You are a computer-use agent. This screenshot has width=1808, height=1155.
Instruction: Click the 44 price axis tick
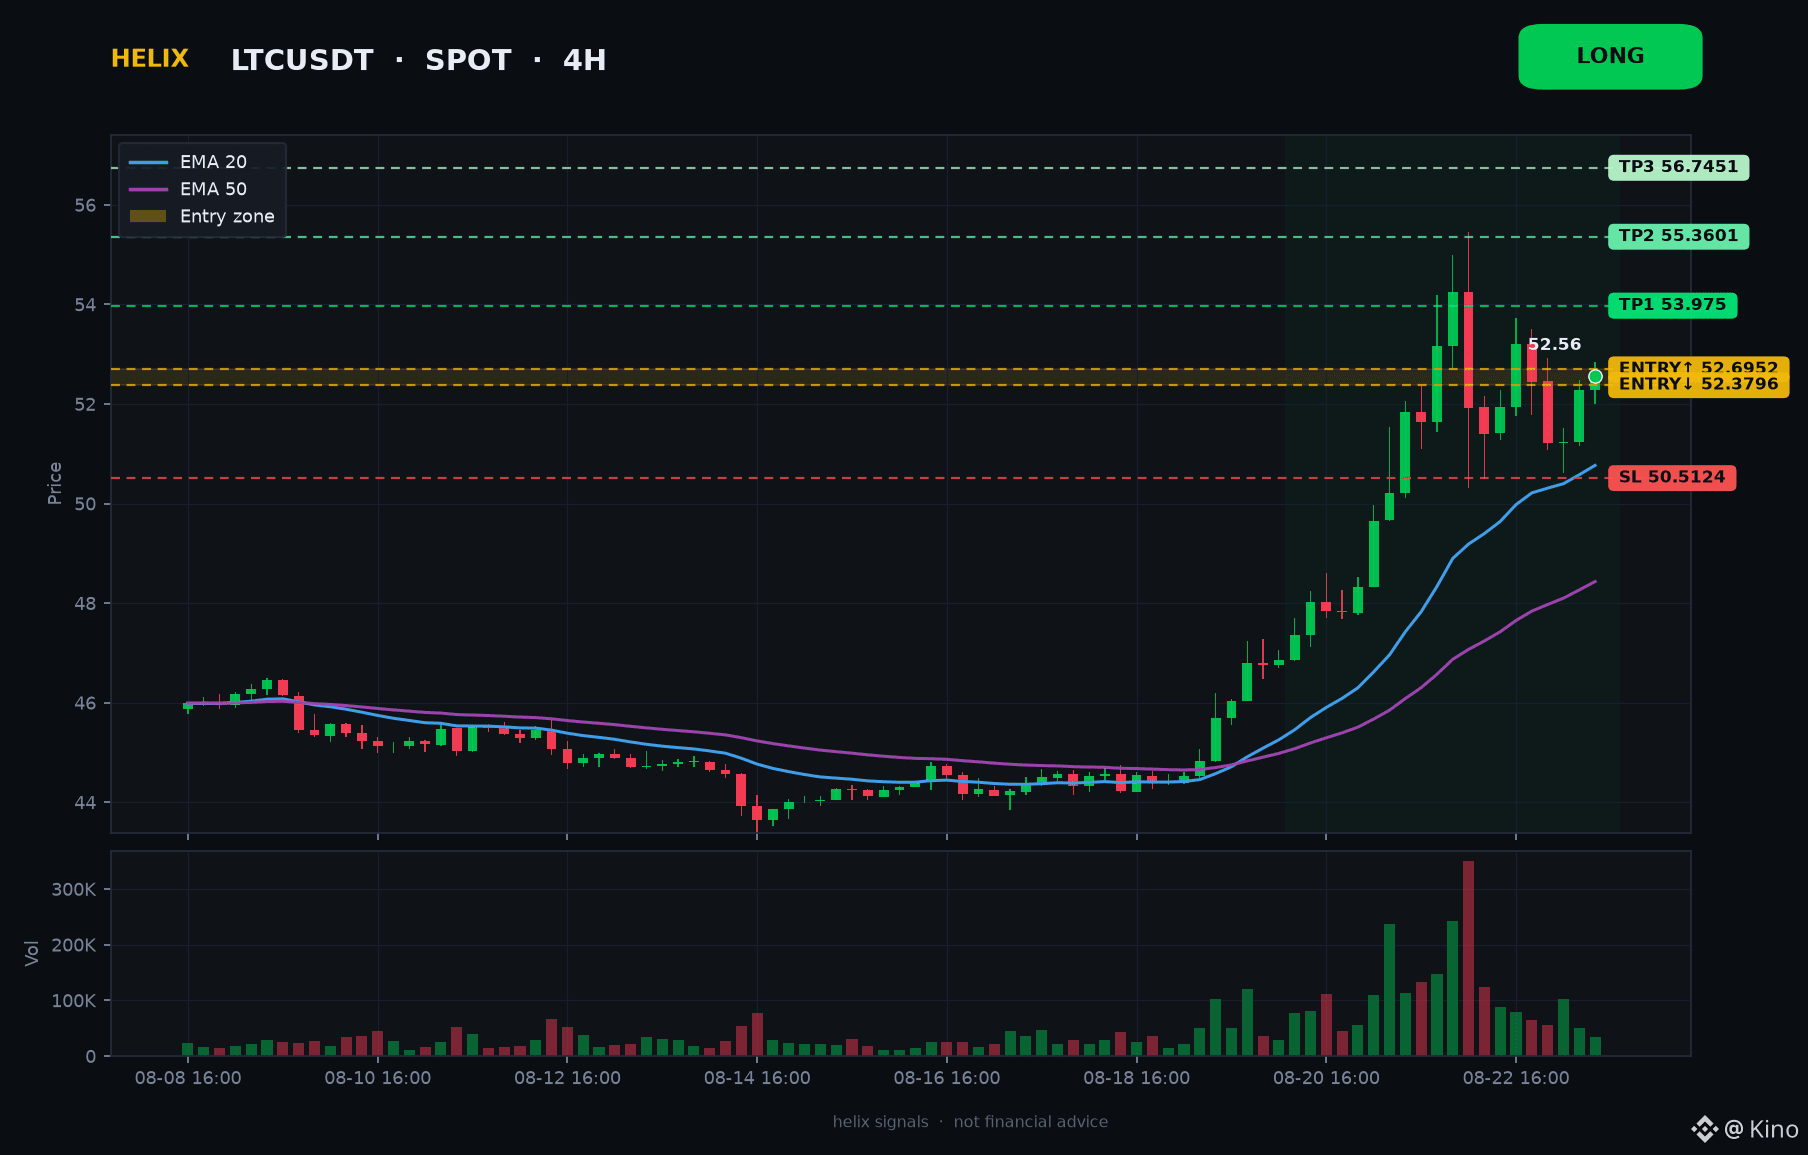click(x=85, y=803)
